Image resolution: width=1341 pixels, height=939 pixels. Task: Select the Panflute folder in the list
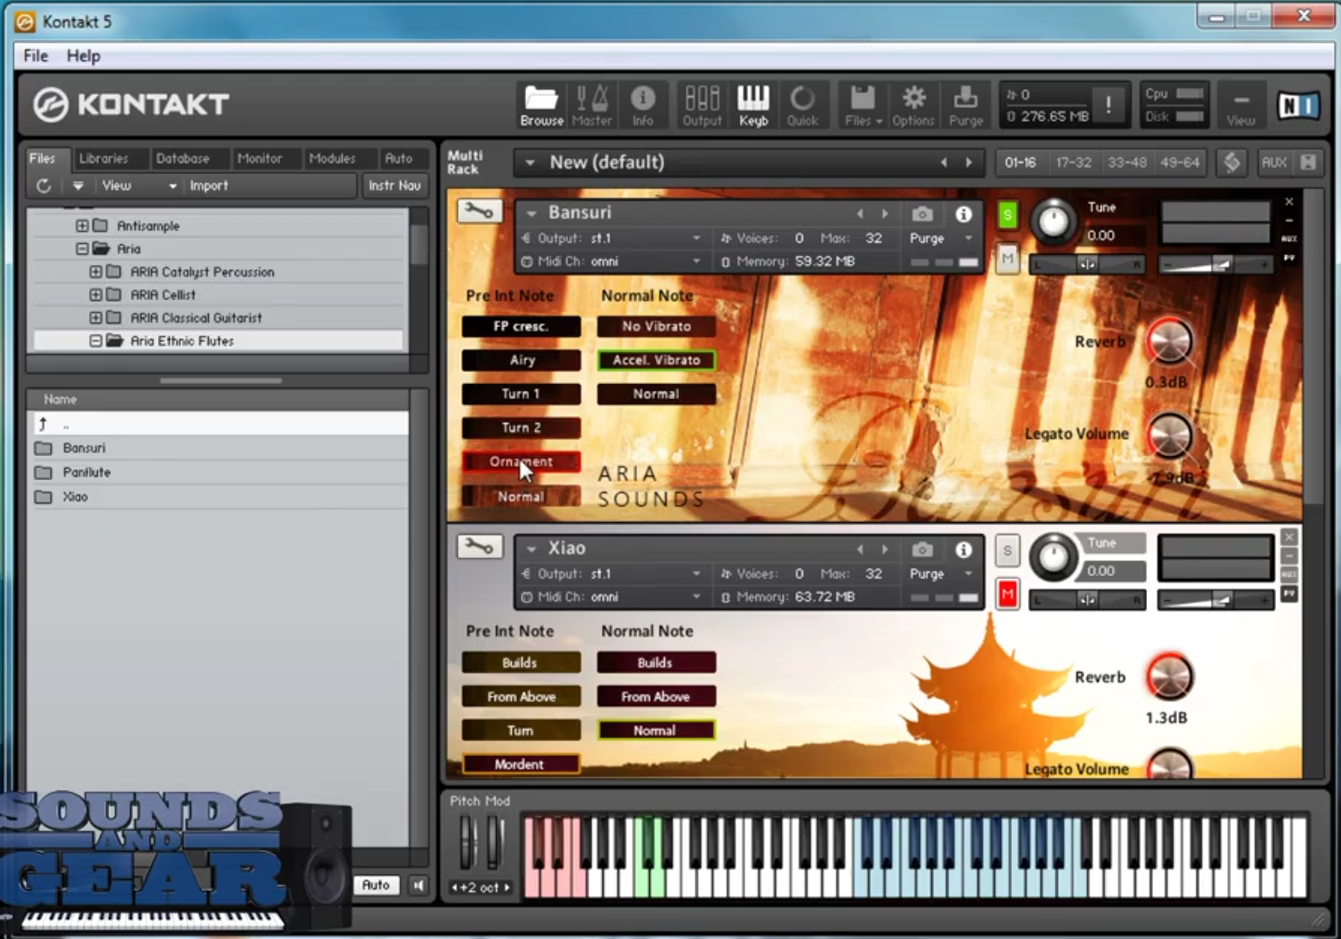pyautogui.click(x=216, y=472)
